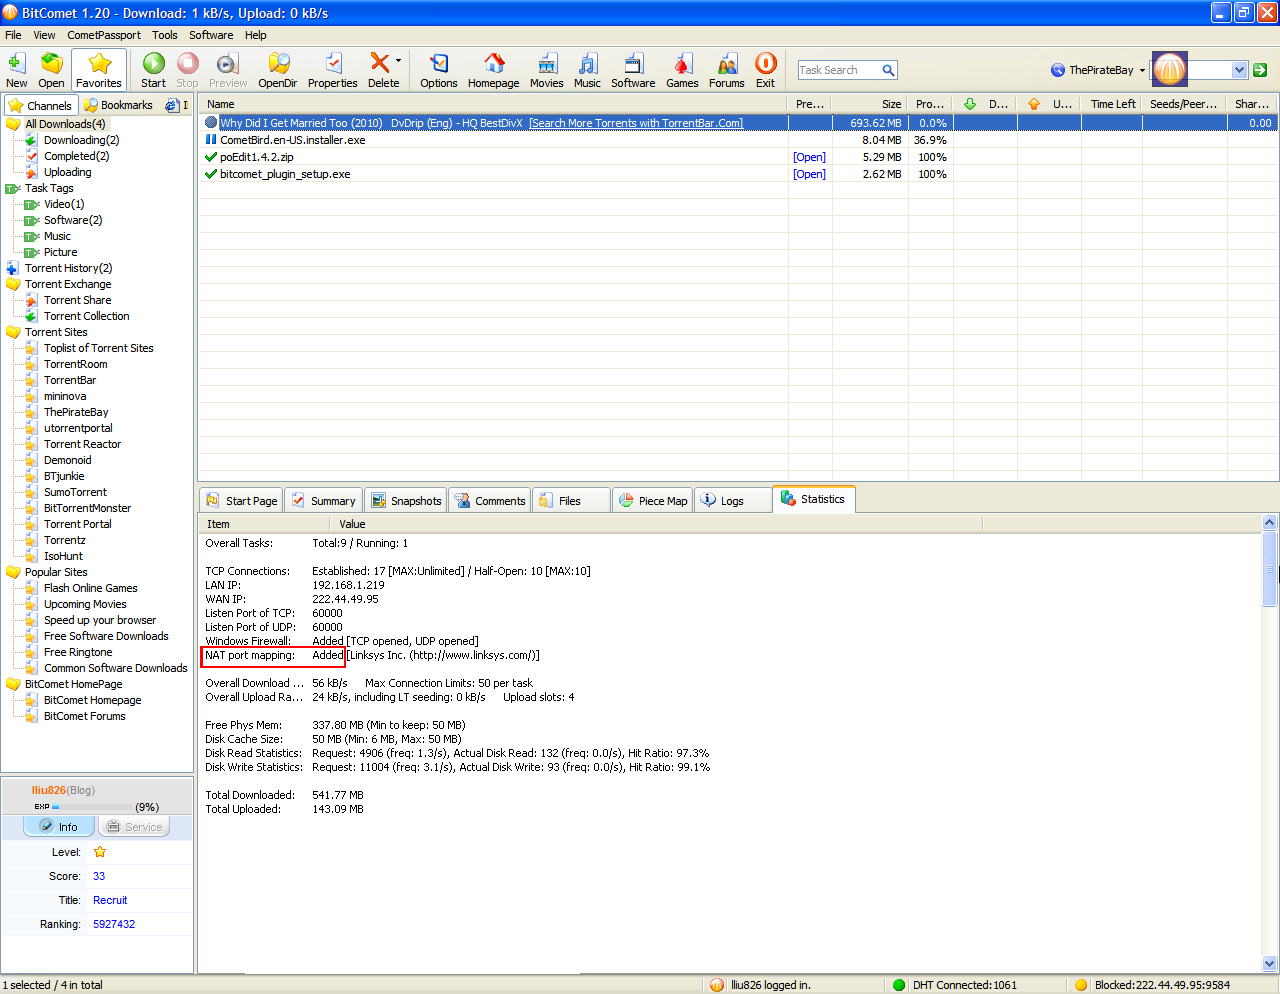This screenshot has width=1280, height=994.
Task: Click the Forums toolbar icon
Action: [727, 70]
